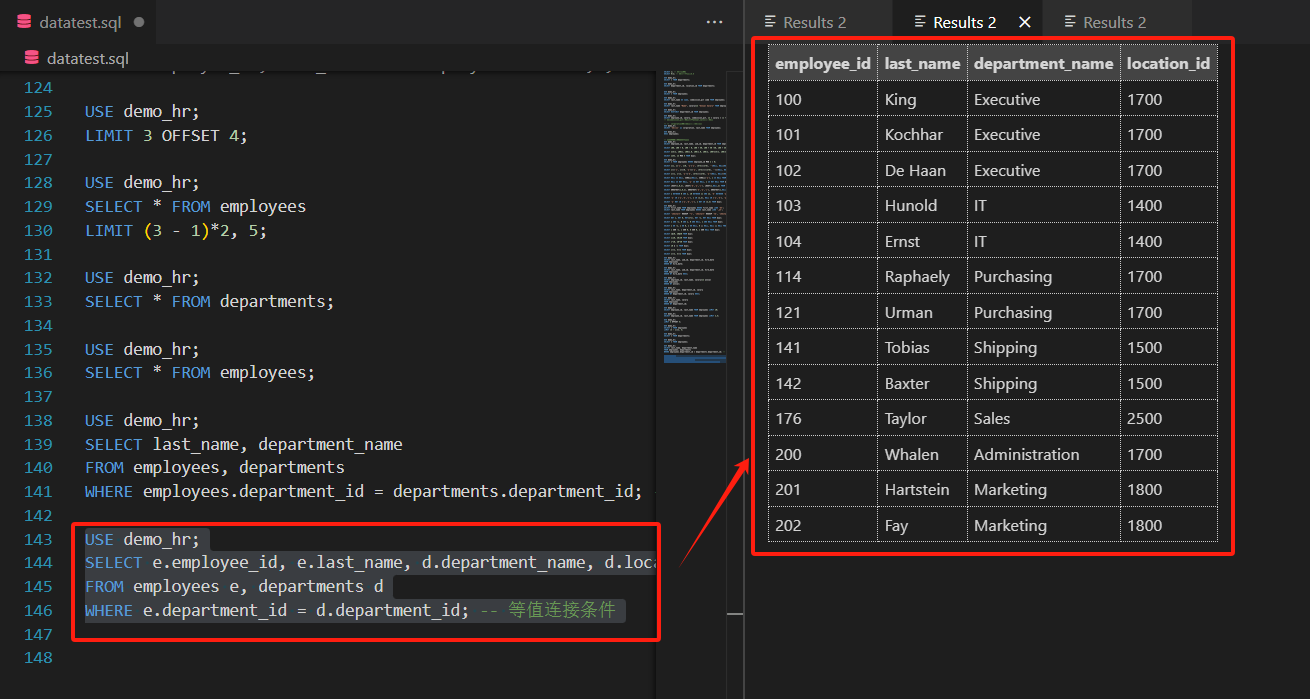The width and height of the screenshot is (1310, 699).
Task: Click line number 133 in the gutter
Action: point(38,301)
